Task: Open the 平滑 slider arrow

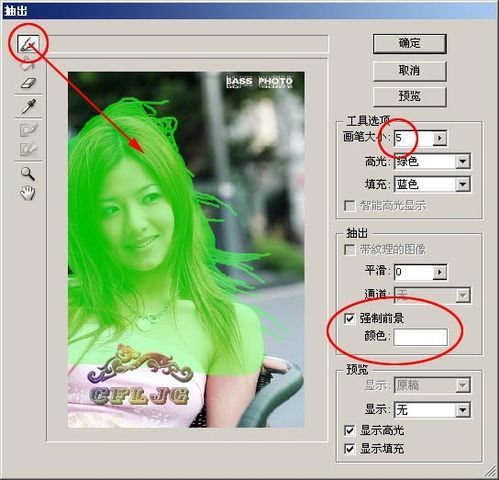Action: tap(440, 272)
